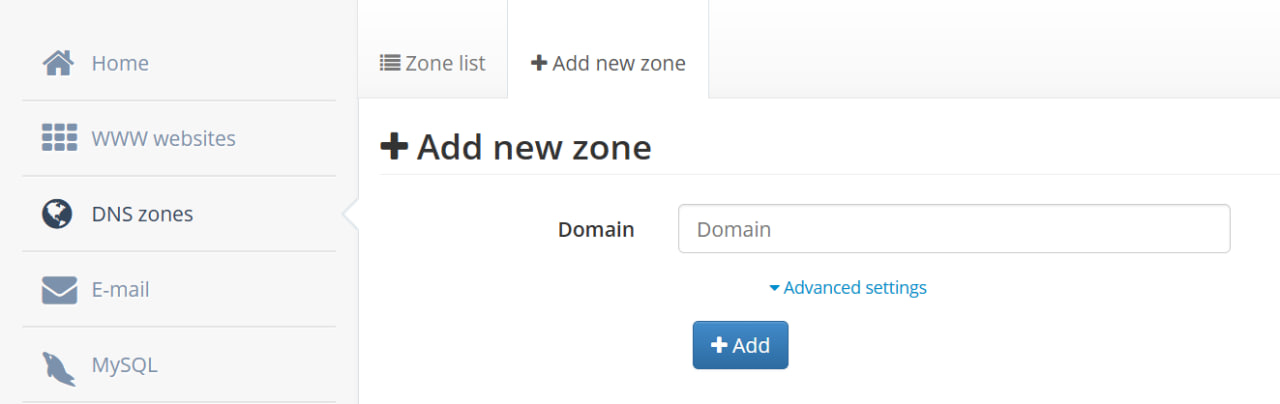The image size is (1280, 404).
Task: Click the list icon on Zone list tab
Action: 390,63
